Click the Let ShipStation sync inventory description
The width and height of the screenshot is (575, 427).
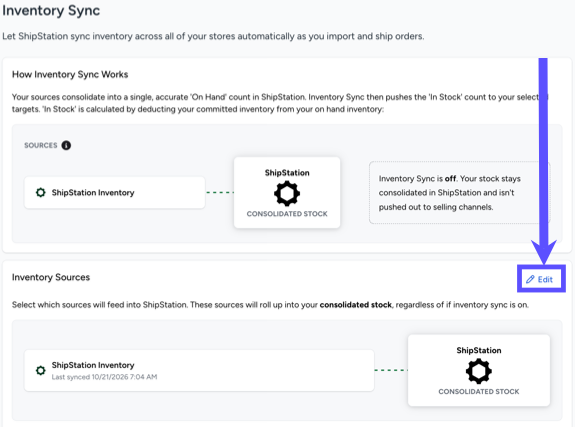[x=213, y=36]
